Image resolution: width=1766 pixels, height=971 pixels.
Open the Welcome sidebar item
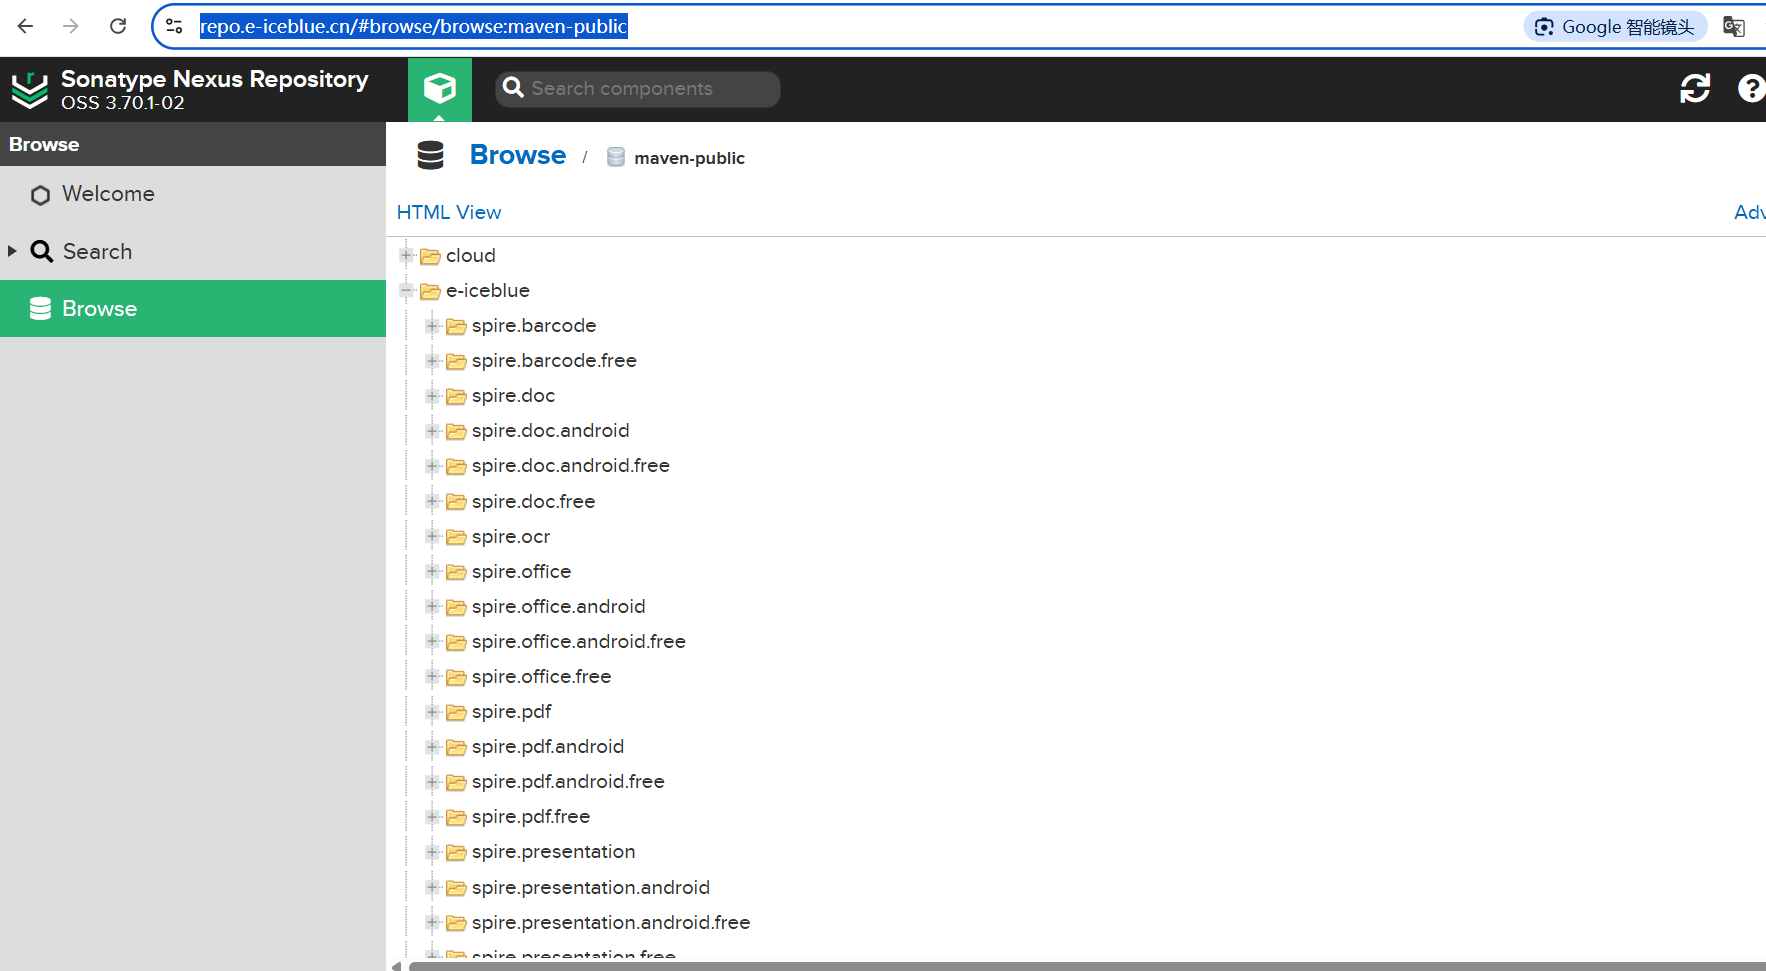tap(107, 194)
